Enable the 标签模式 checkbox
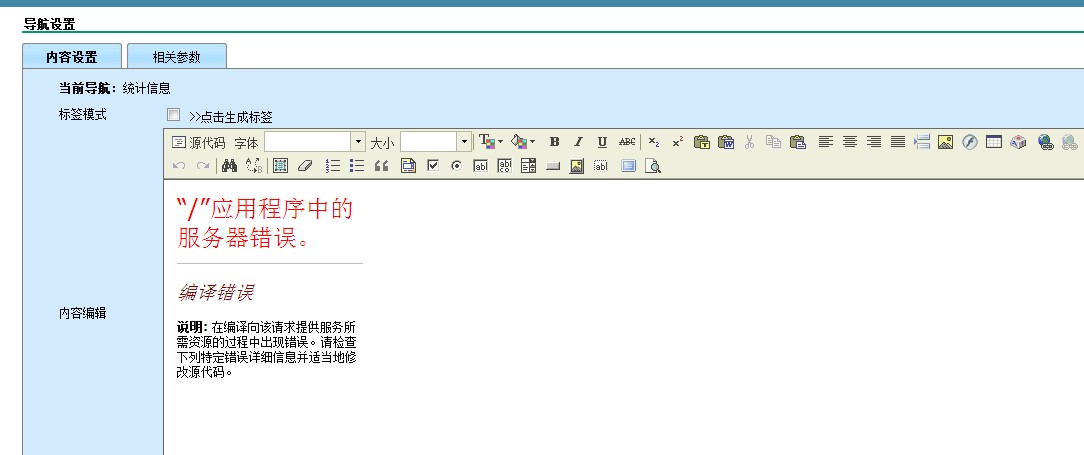1084x455 pixels. pyautogui.click(x=174, y=115)
